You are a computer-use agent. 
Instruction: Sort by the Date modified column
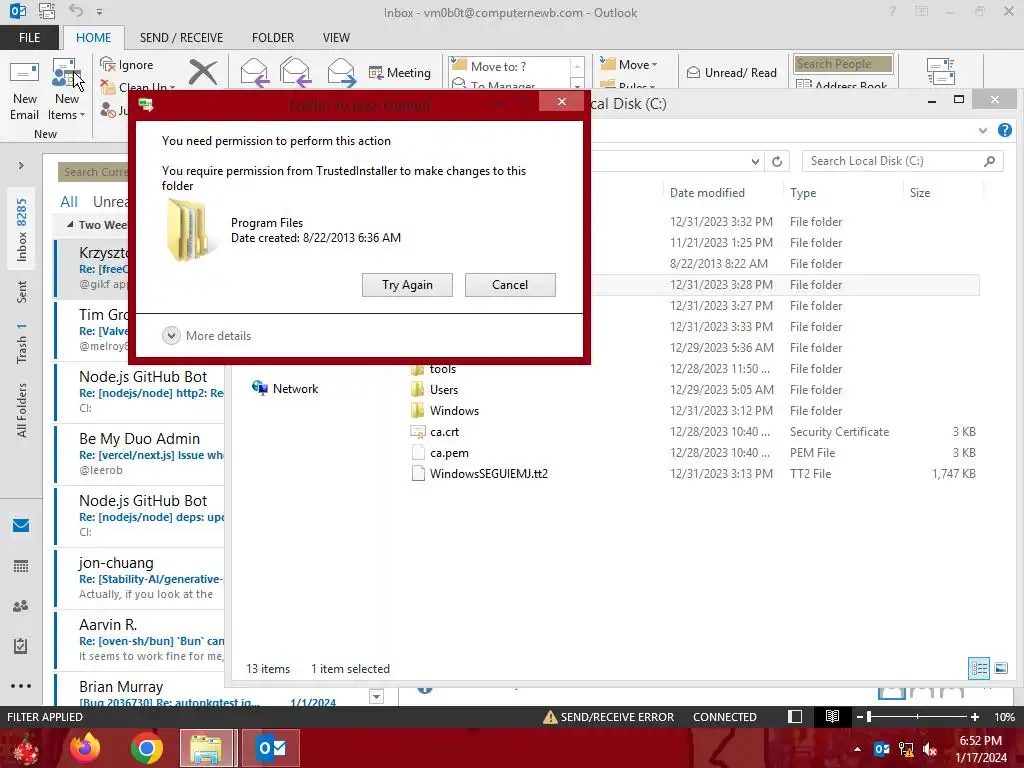pyautogui.click(x=707, y=193)
